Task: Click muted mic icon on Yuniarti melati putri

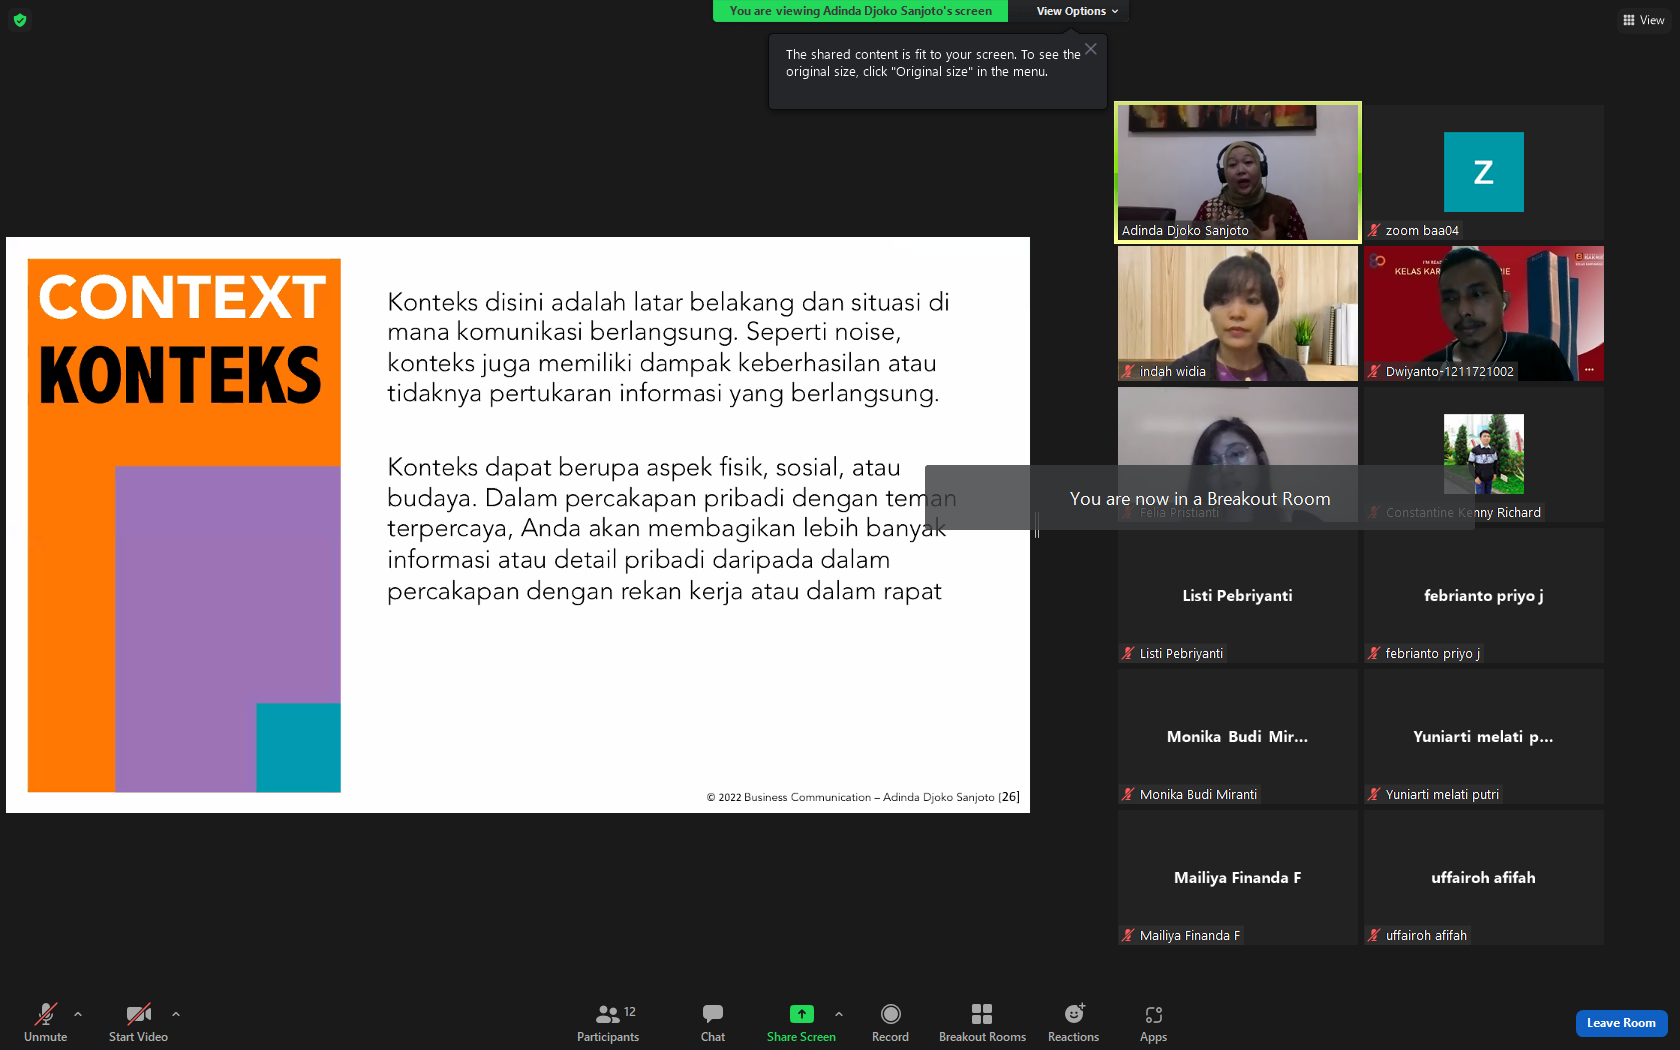Action: pyautogui.click(x=1375, y=795)
